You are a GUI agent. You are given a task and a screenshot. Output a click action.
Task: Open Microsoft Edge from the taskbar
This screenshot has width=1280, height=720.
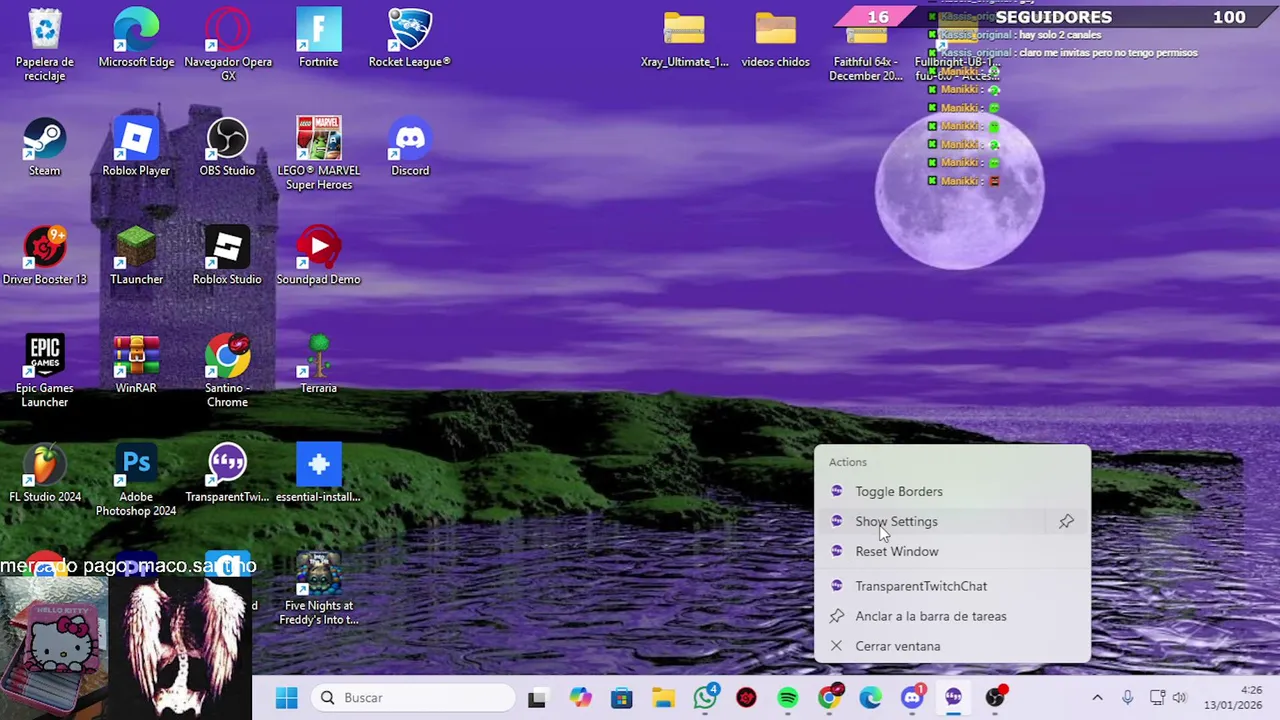[x=871, y=698]
